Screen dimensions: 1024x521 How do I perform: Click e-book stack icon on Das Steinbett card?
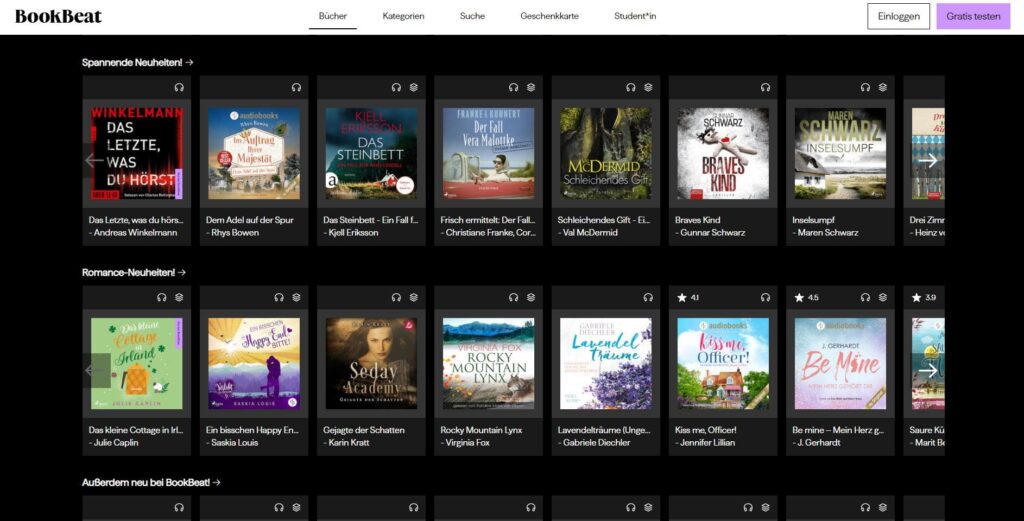point(414,88)
